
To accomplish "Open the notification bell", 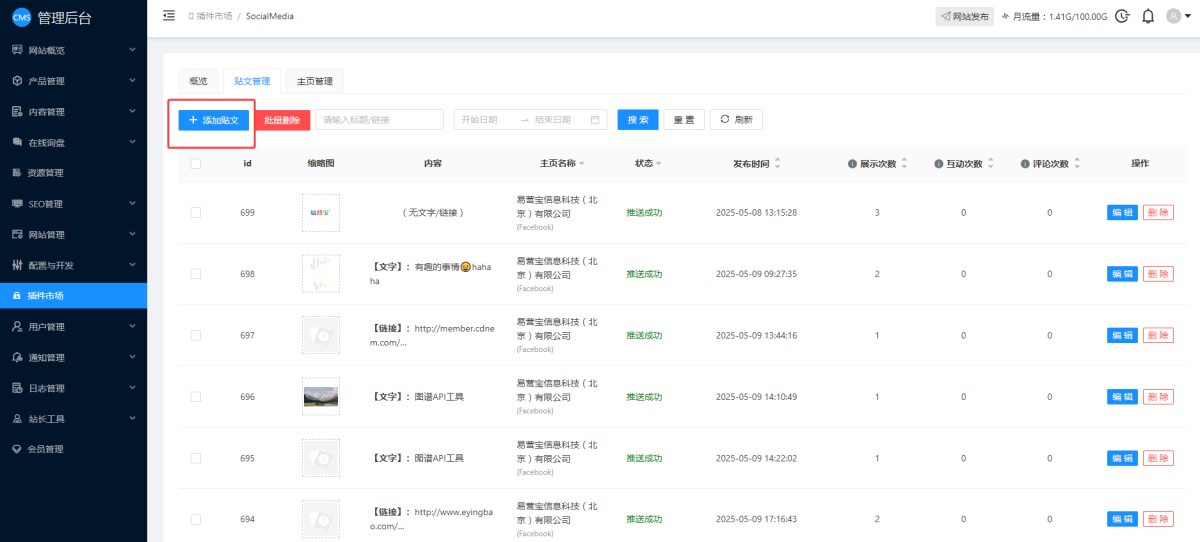I will pyautogui.click(x=1148, y=16).
